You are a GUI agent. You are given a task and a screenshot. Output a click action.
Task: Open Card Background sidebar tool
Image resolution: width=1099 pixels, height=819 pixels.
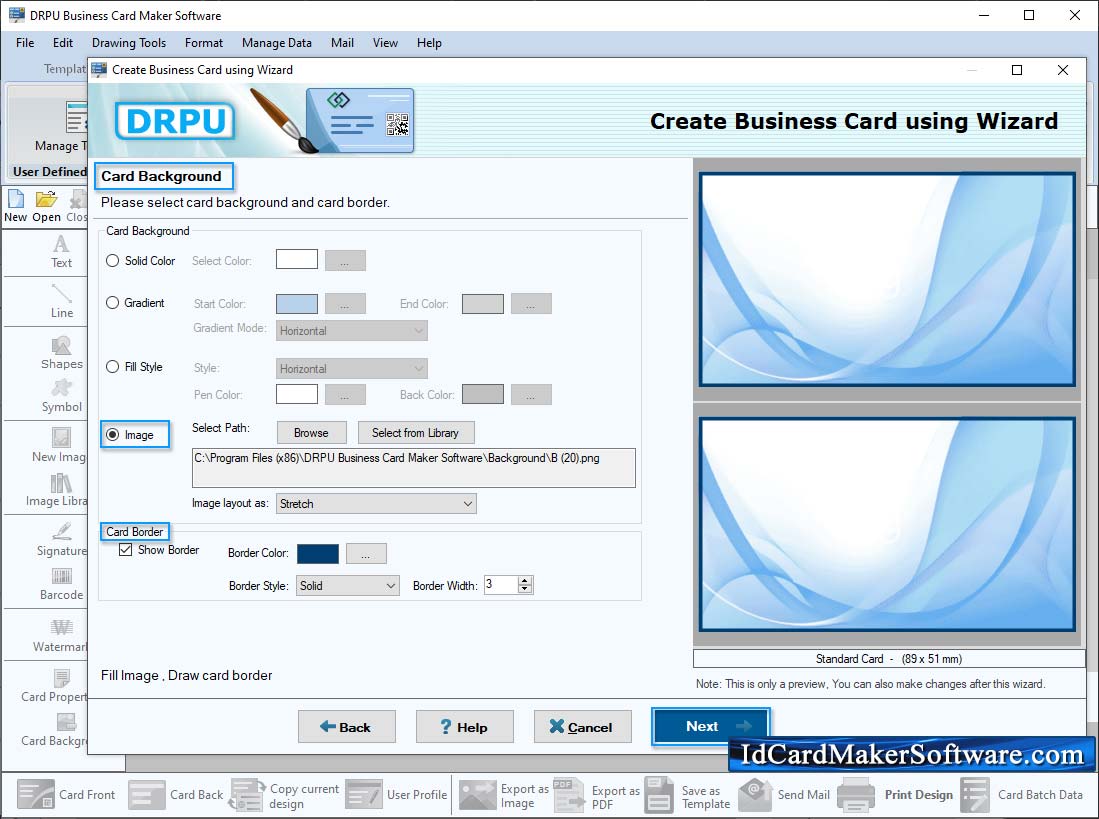pyautogui.click(x=54, y=730)
